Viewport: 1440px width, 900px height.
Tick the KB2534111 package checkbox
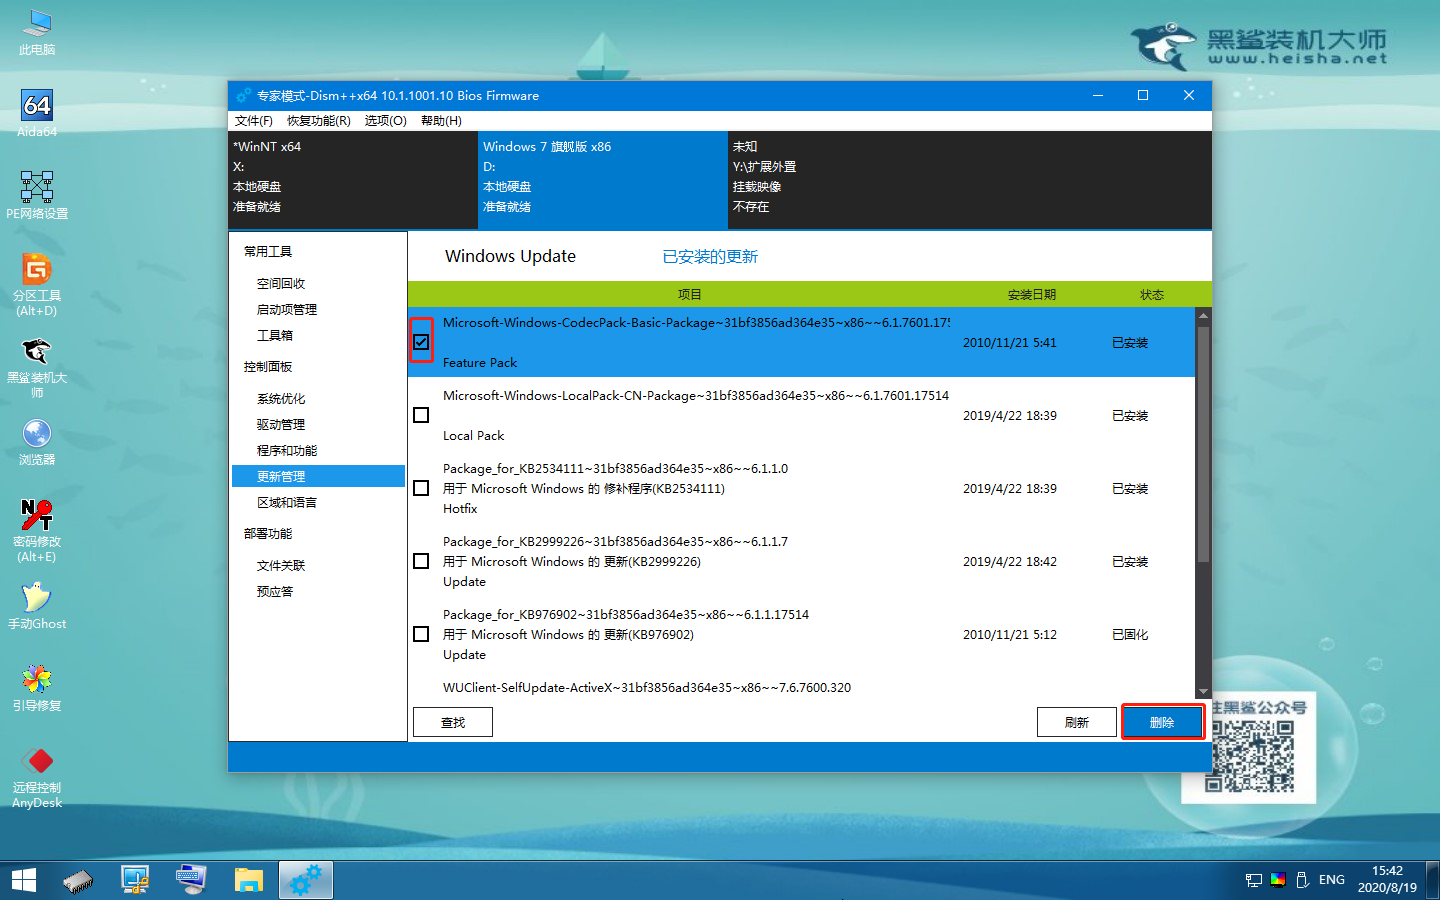coord(421,488)
